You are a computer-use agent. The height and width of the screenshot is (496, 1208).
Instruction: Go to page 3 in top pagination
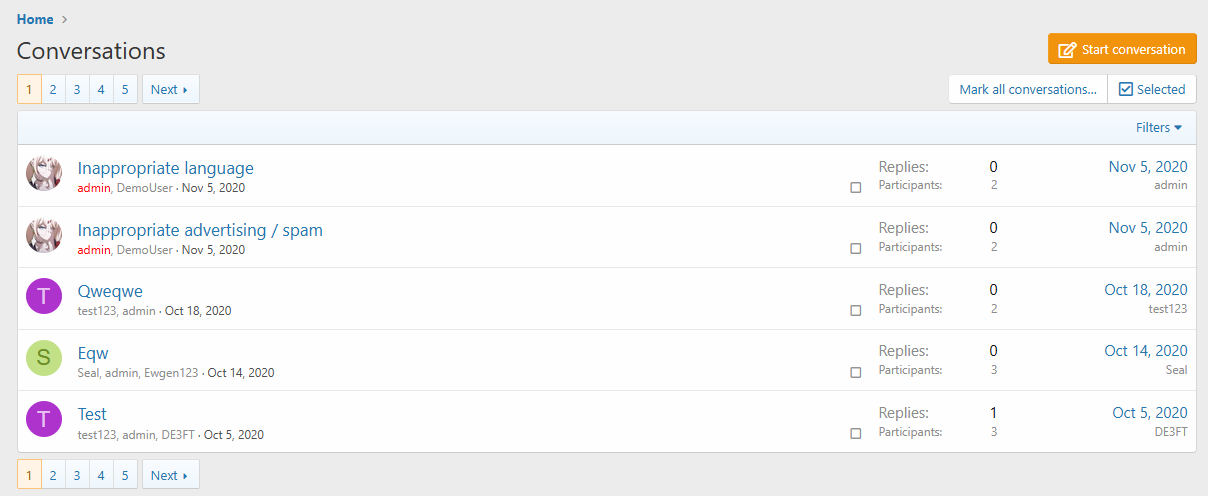coord(77,90)
